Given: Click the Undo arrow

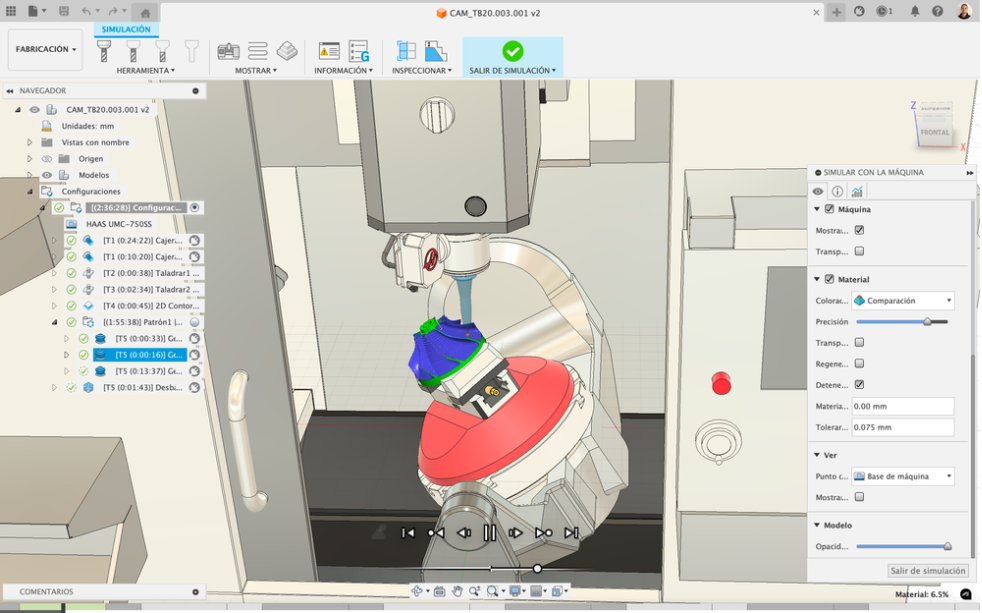Looking at the screenshot, I should [86, 11].
